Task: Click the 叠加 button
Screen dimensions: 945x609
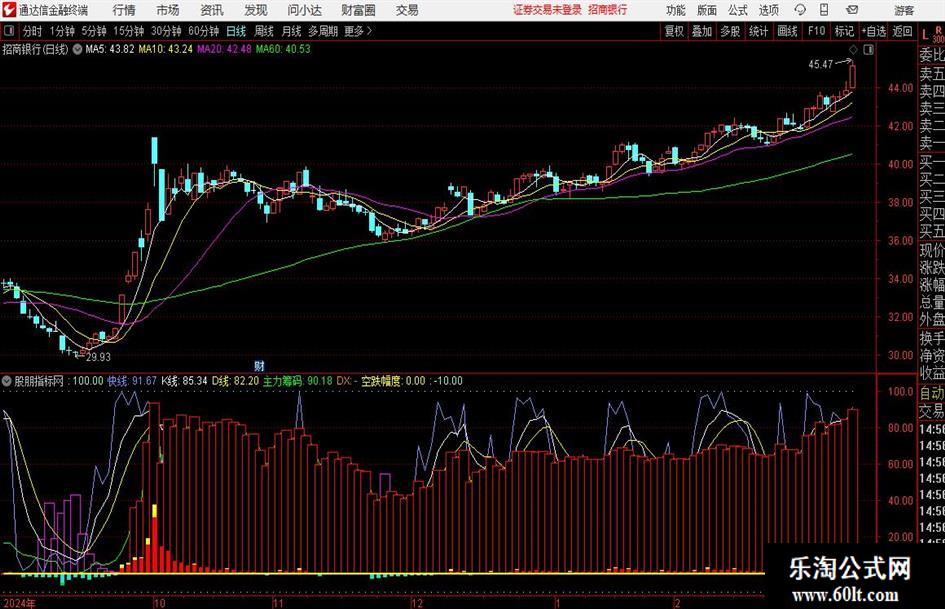Action: (702, 31)
